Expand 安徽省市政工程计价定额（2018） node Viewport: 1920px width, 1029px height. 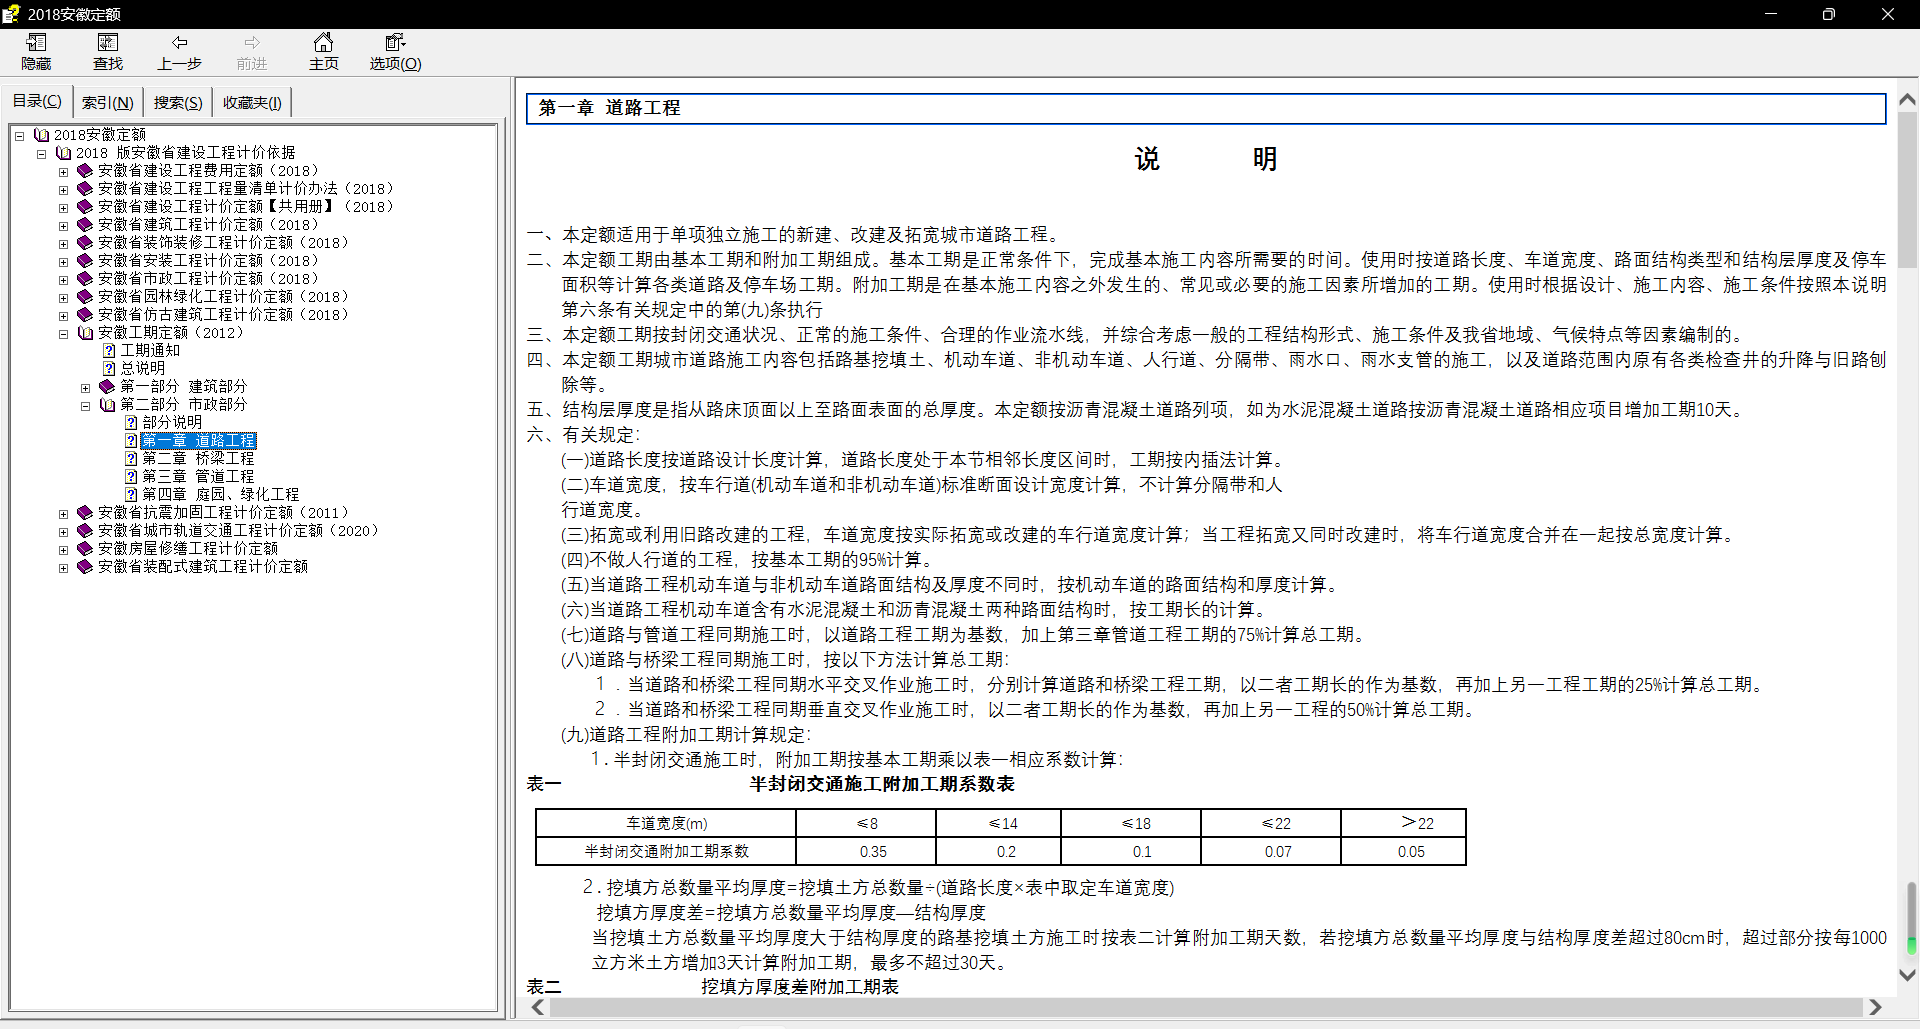[63, 279]
